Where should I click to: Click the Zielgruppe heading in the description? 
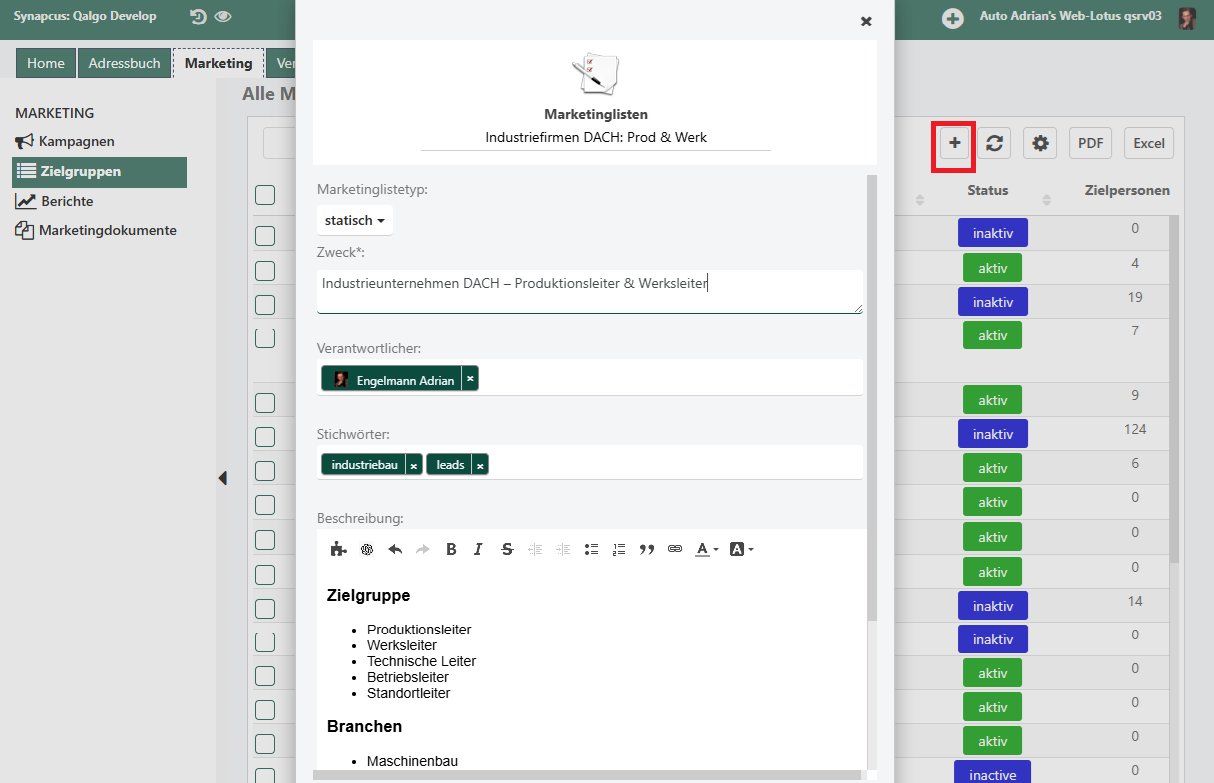369,595
